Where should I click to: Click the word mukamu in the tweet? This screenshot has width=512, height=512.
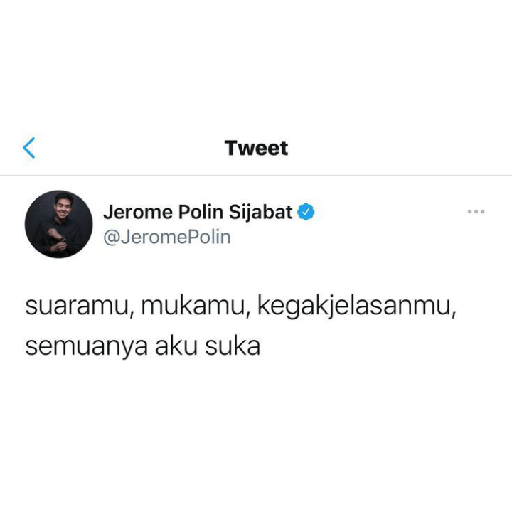point(193,306)
